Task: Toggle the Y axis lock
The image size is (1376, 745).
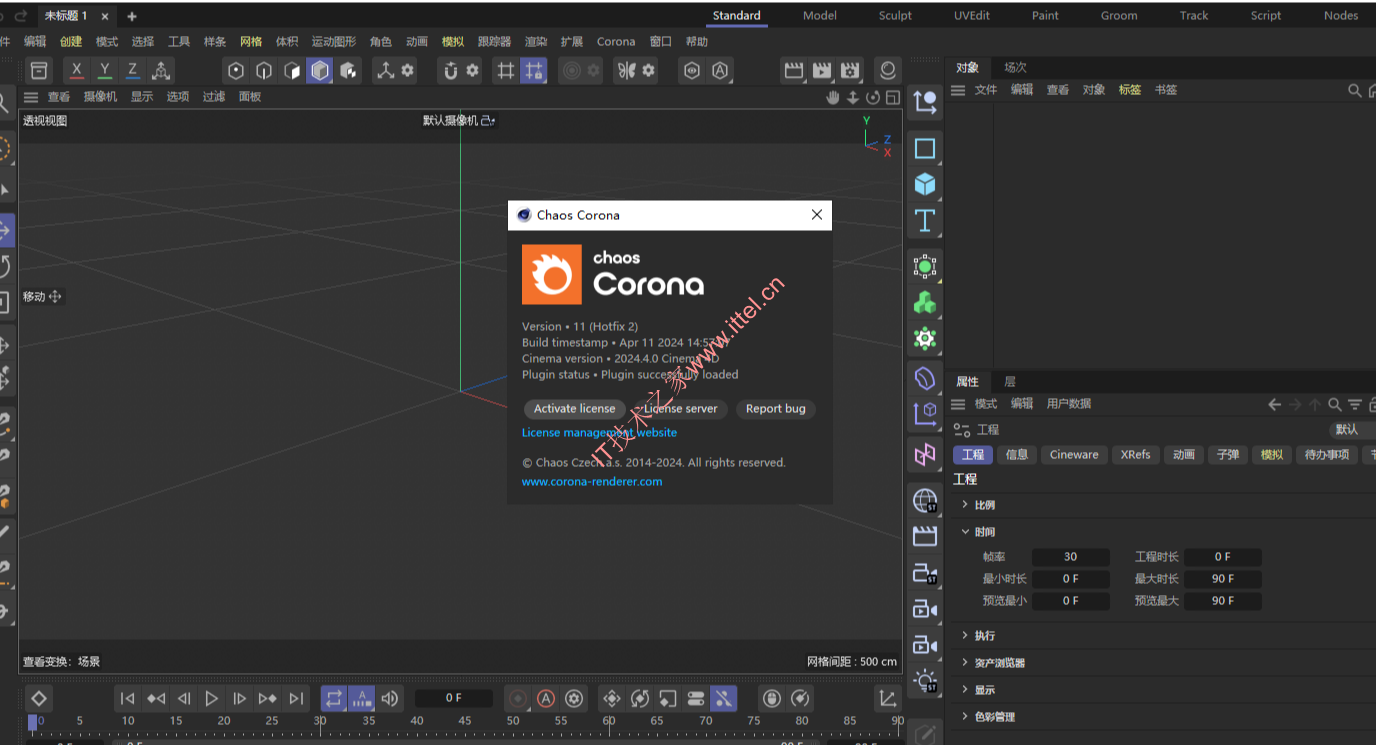Action: [105, 70]
